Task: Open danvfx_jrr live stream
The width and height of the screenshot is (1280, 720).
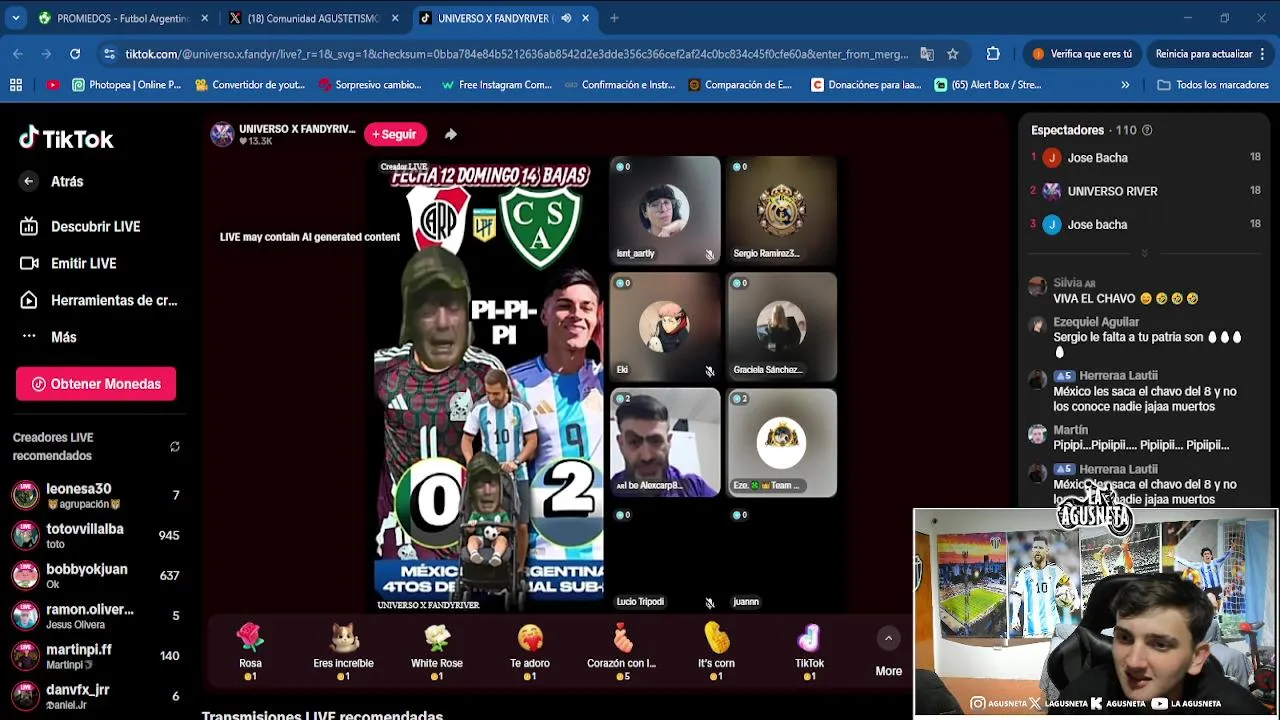Action: (96, 696)
